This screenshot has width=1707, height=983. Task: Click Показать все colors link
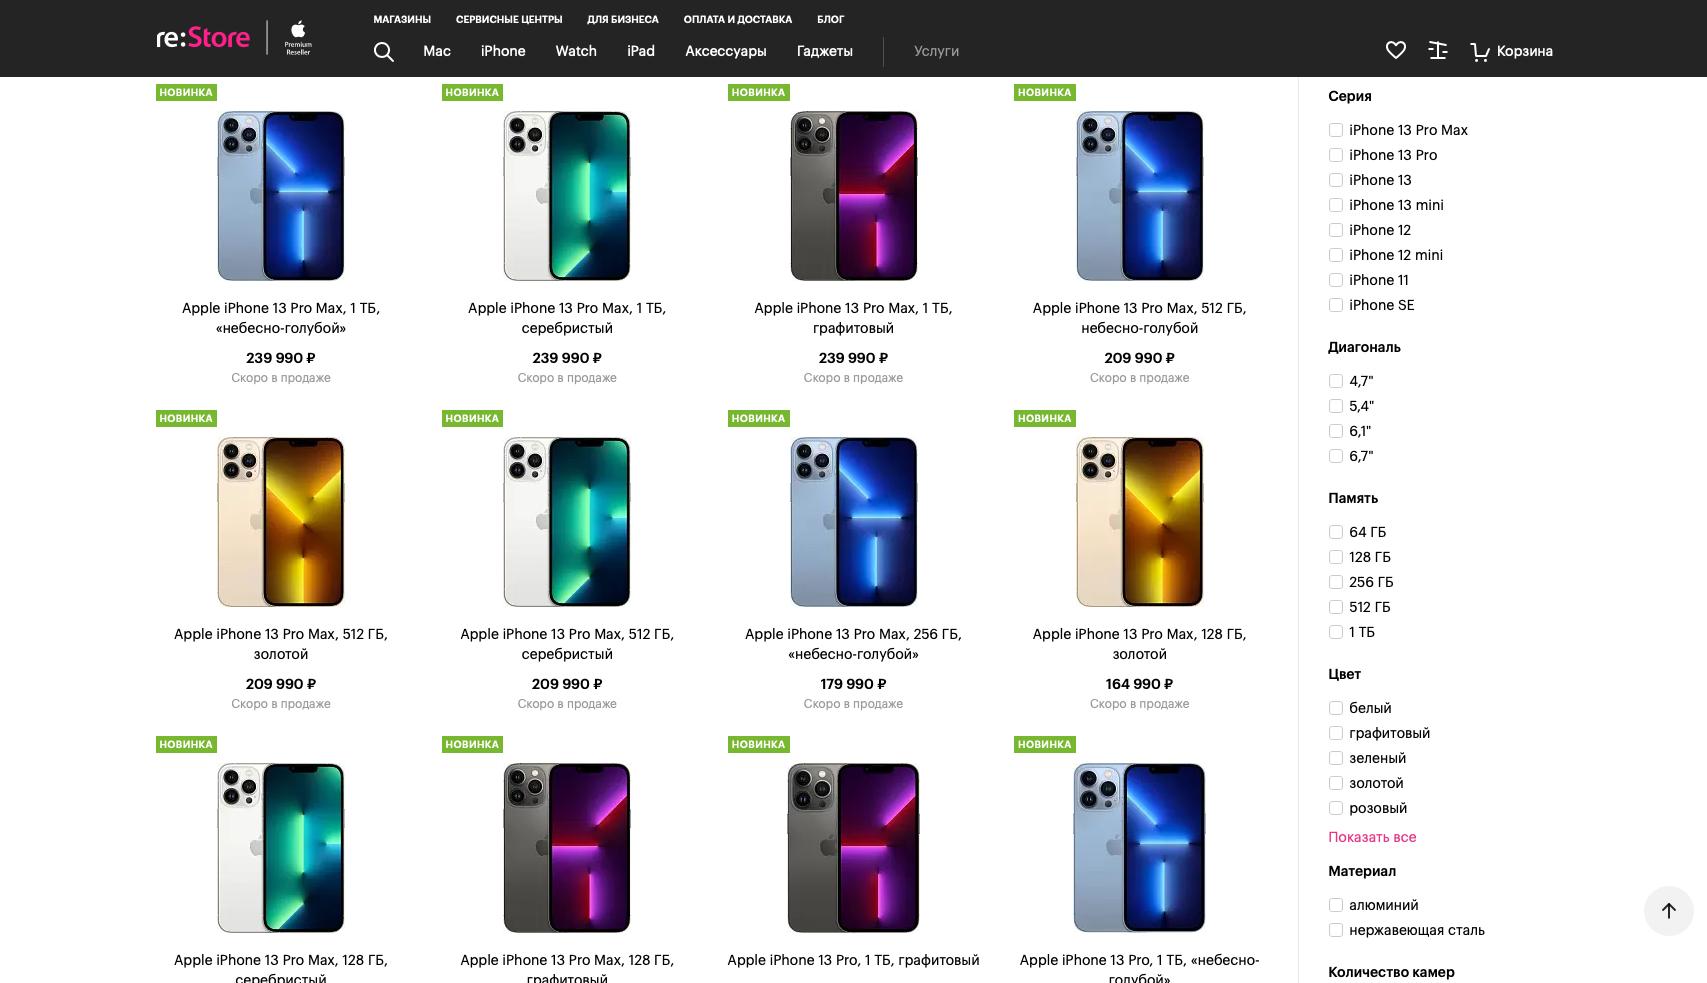(1372, 837)
